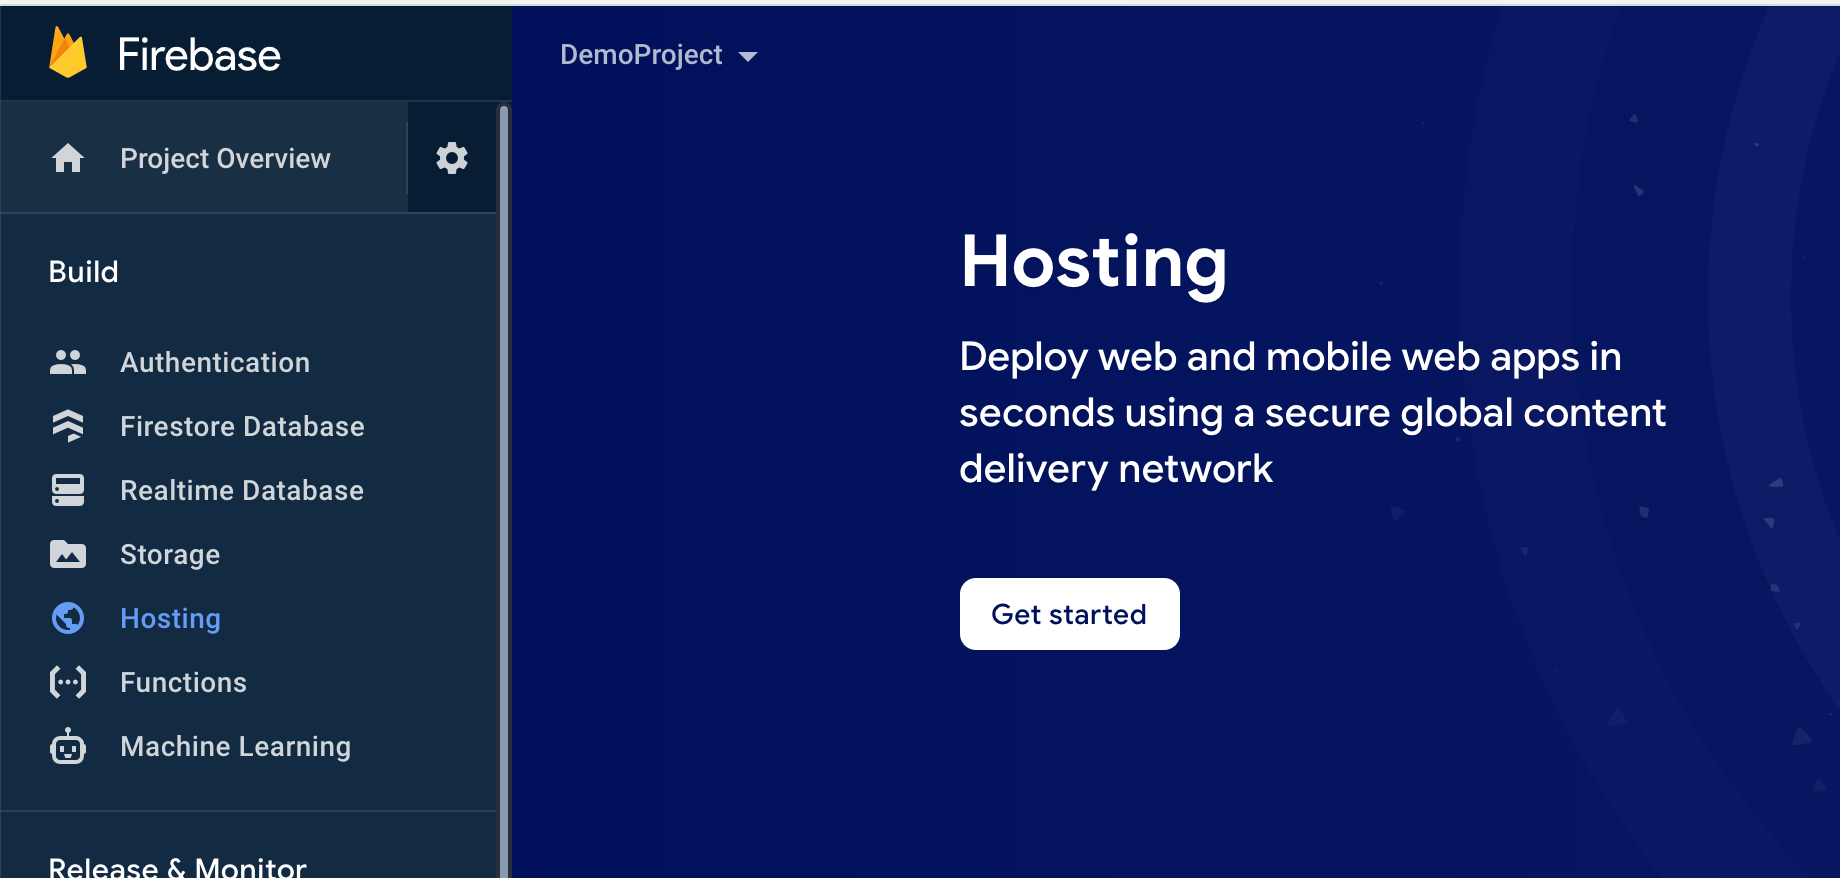Viewport: 1840px width, 878px height.
Task: Click the sidebar vertical scrollbar
Action: [504, 490]
